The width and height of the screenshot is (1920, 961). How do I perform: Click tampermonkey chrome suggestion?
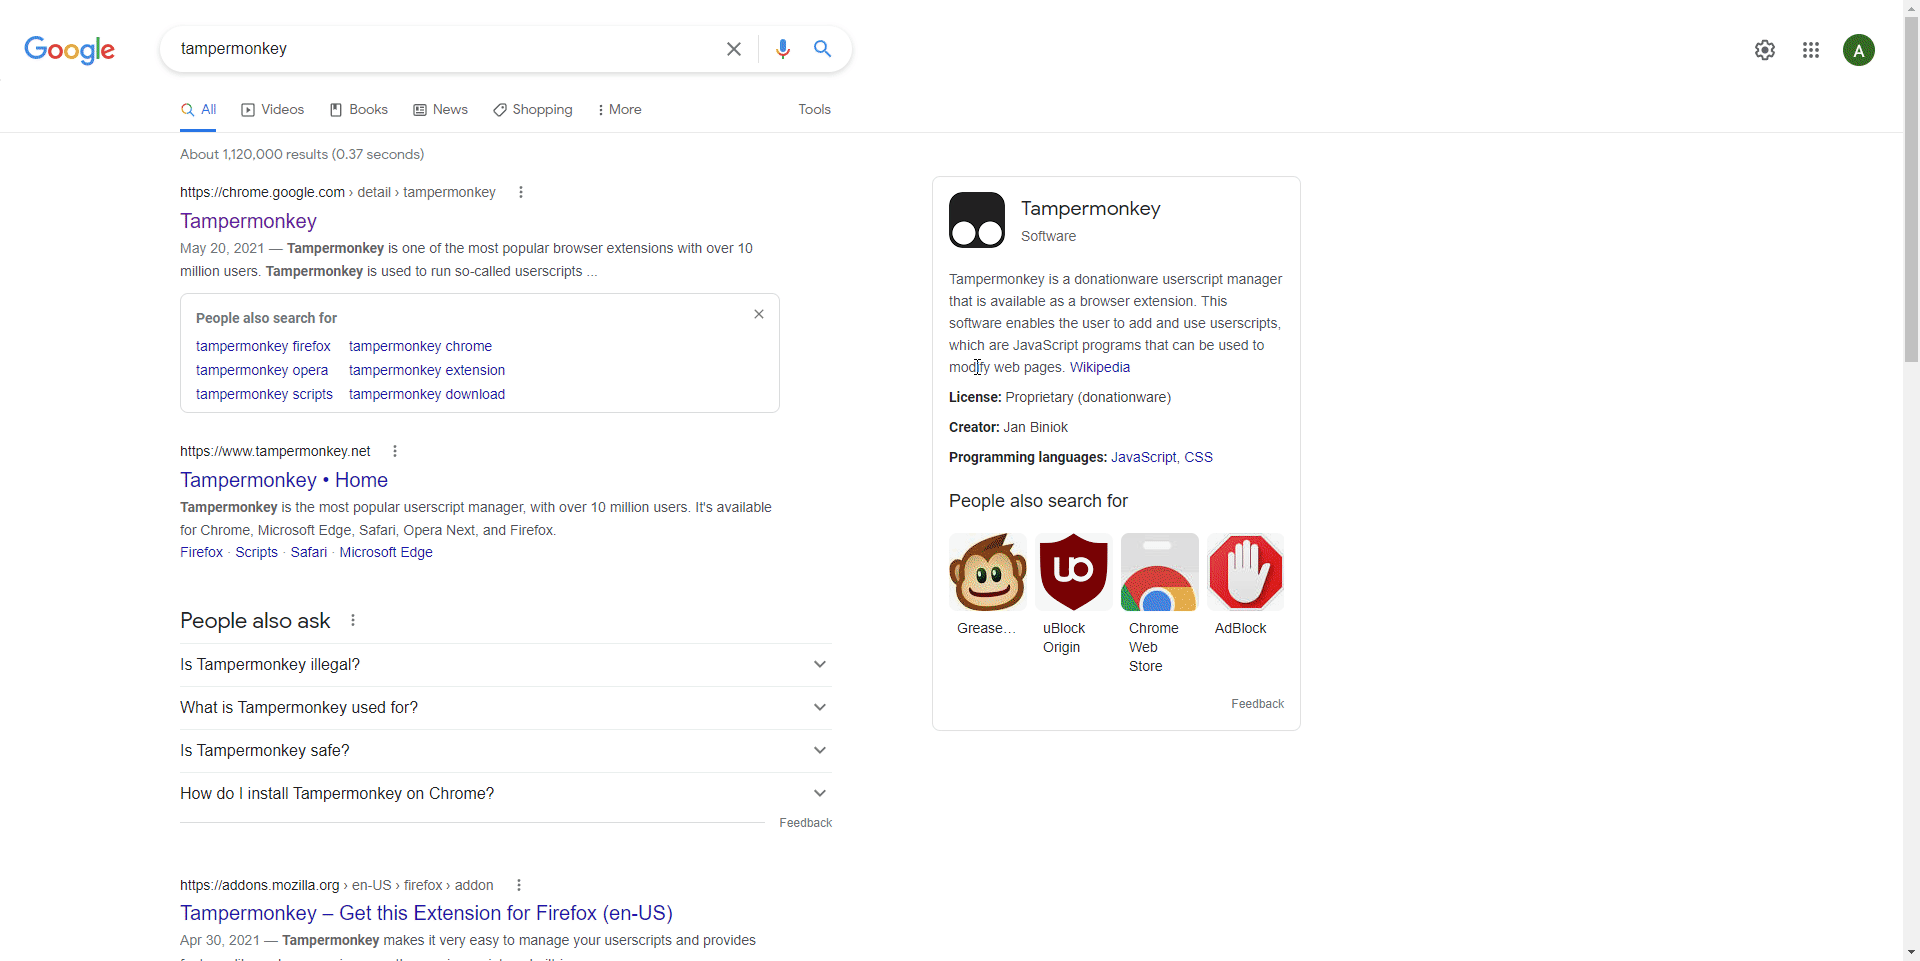(420, 347)
